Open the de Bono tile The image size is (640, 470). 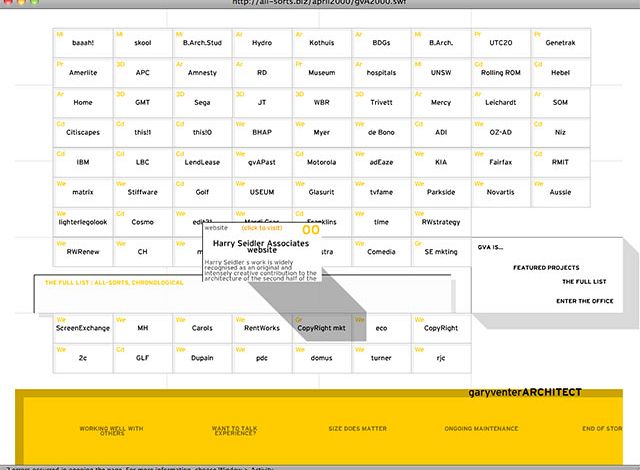click(381, 132)
